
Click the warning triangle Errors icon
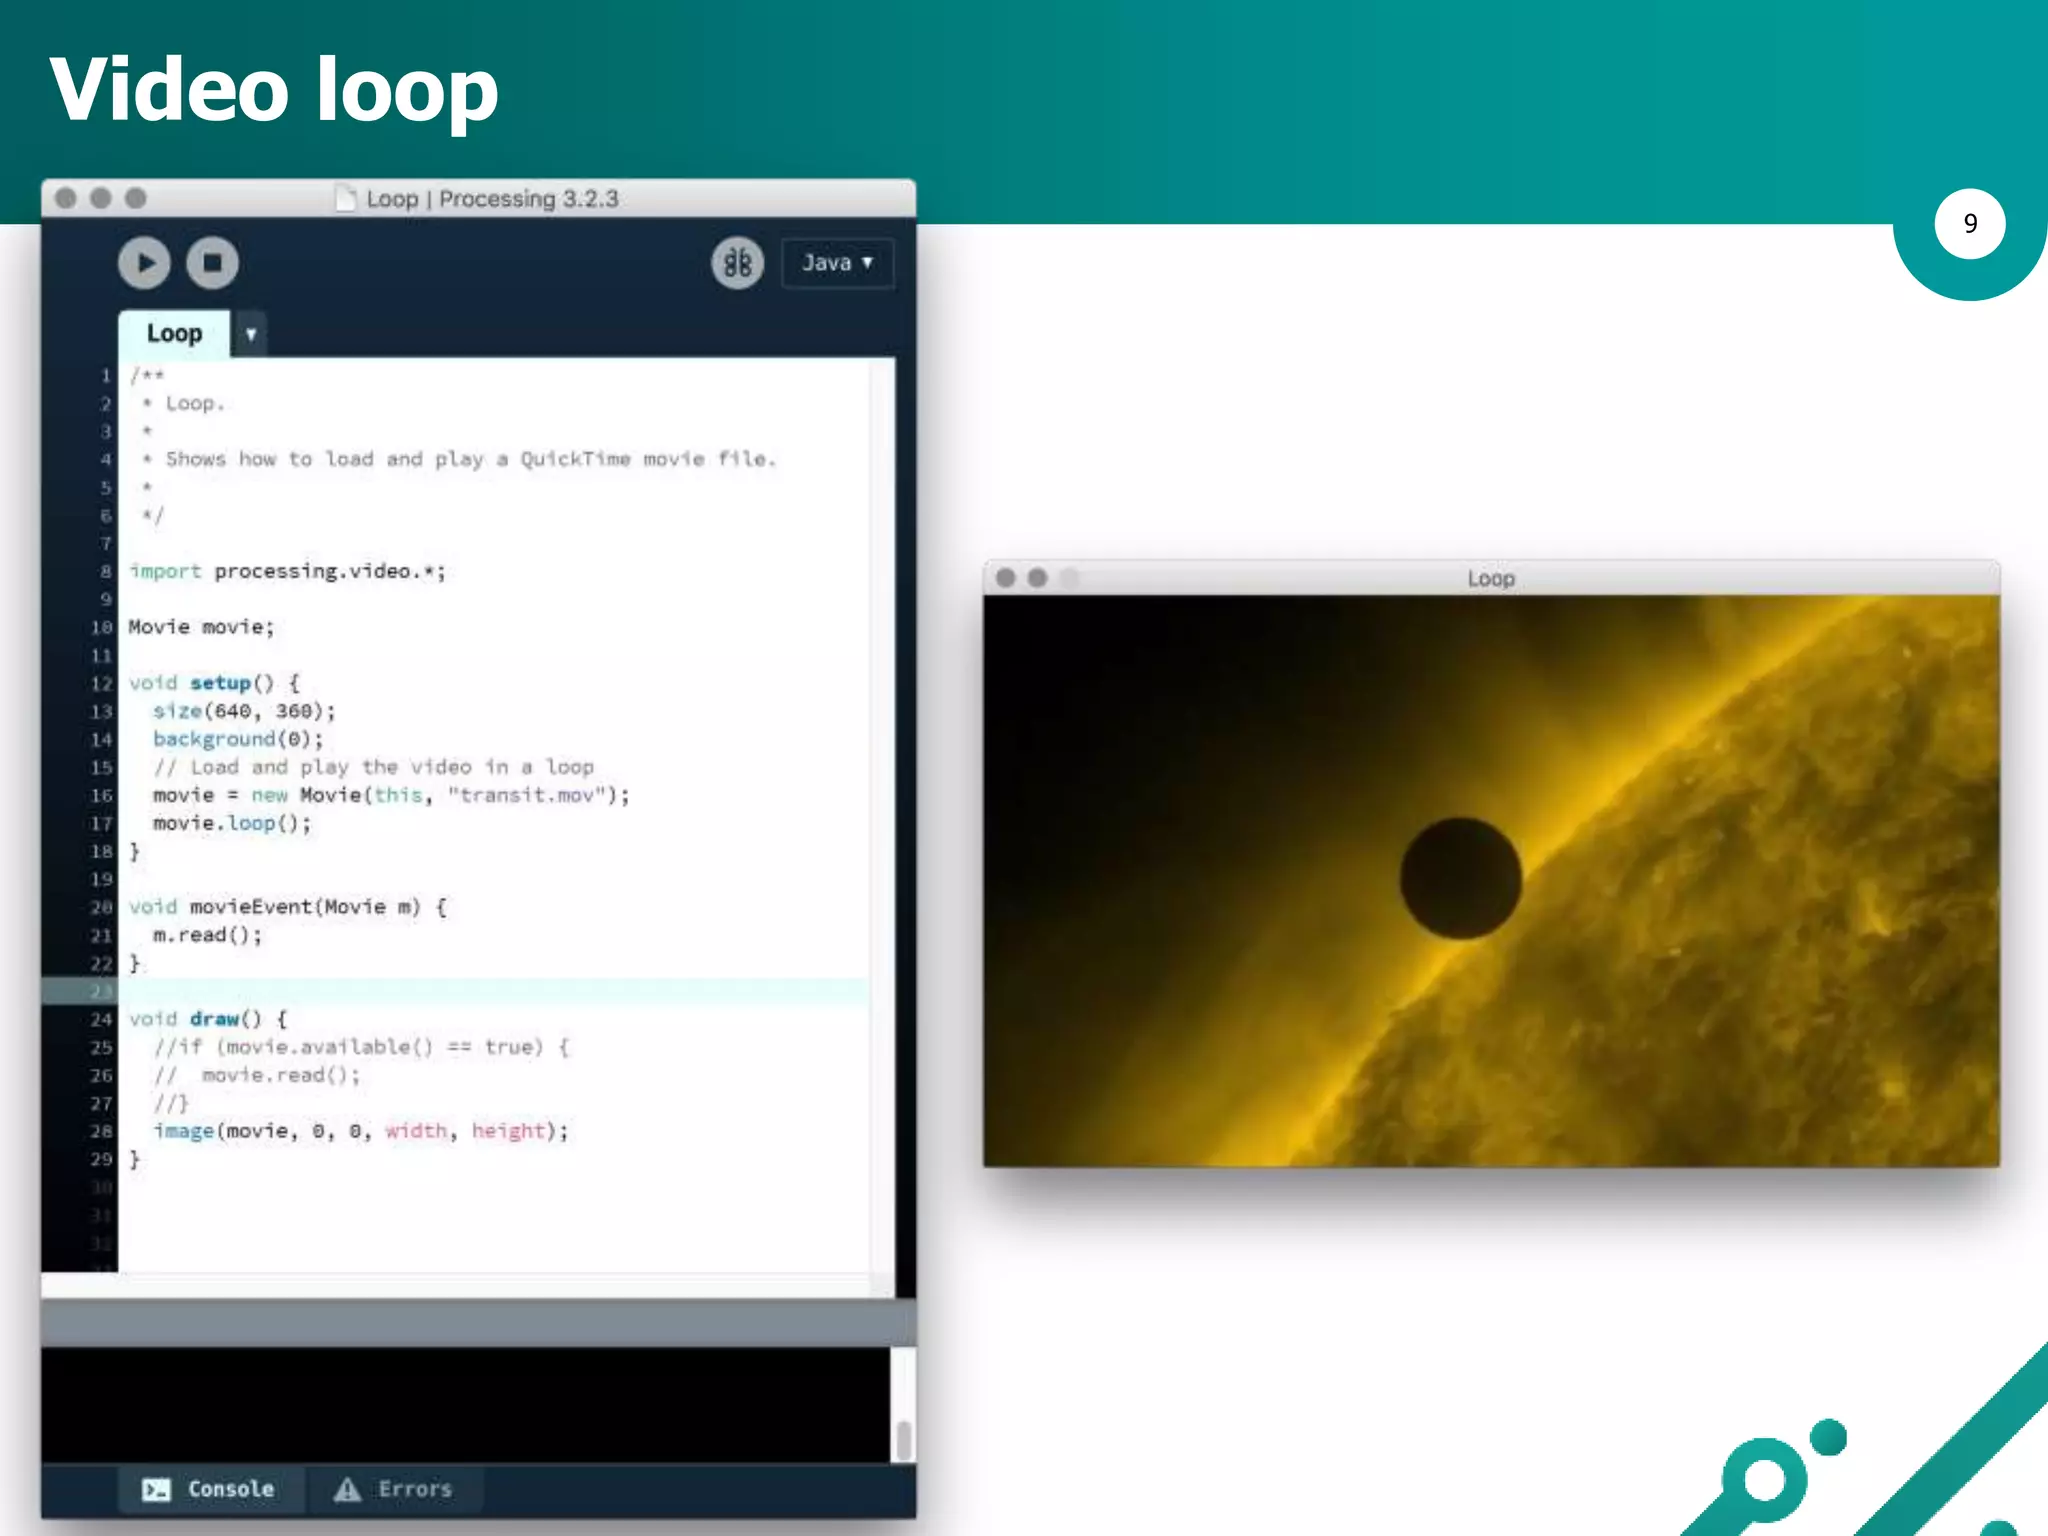[x=347, y=1489]
